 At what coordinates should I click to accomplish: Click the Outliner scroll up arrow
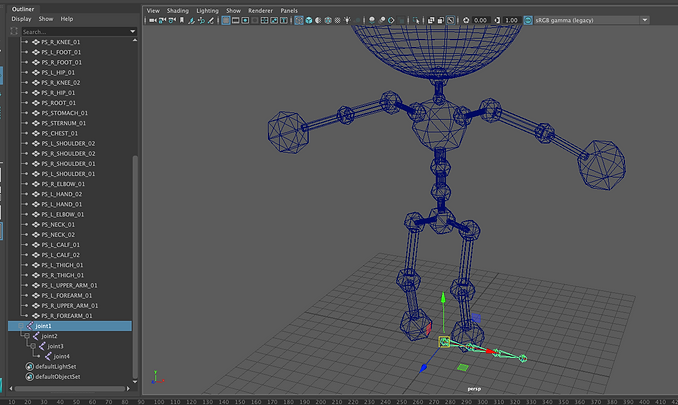[135, 40]
